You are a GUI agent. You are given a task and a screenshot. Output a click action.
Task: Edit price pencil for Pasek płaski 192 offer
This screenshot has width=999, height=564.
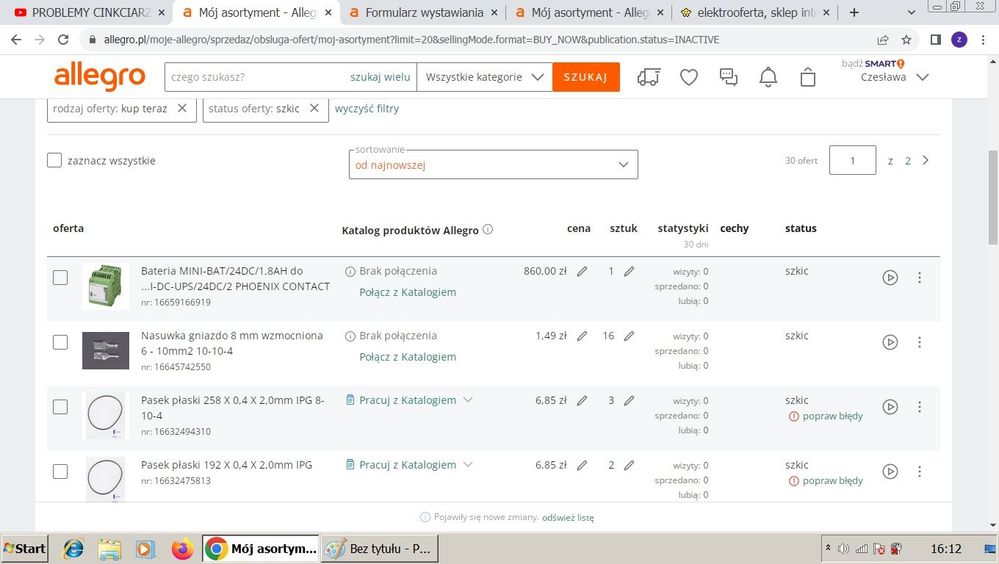582,465
